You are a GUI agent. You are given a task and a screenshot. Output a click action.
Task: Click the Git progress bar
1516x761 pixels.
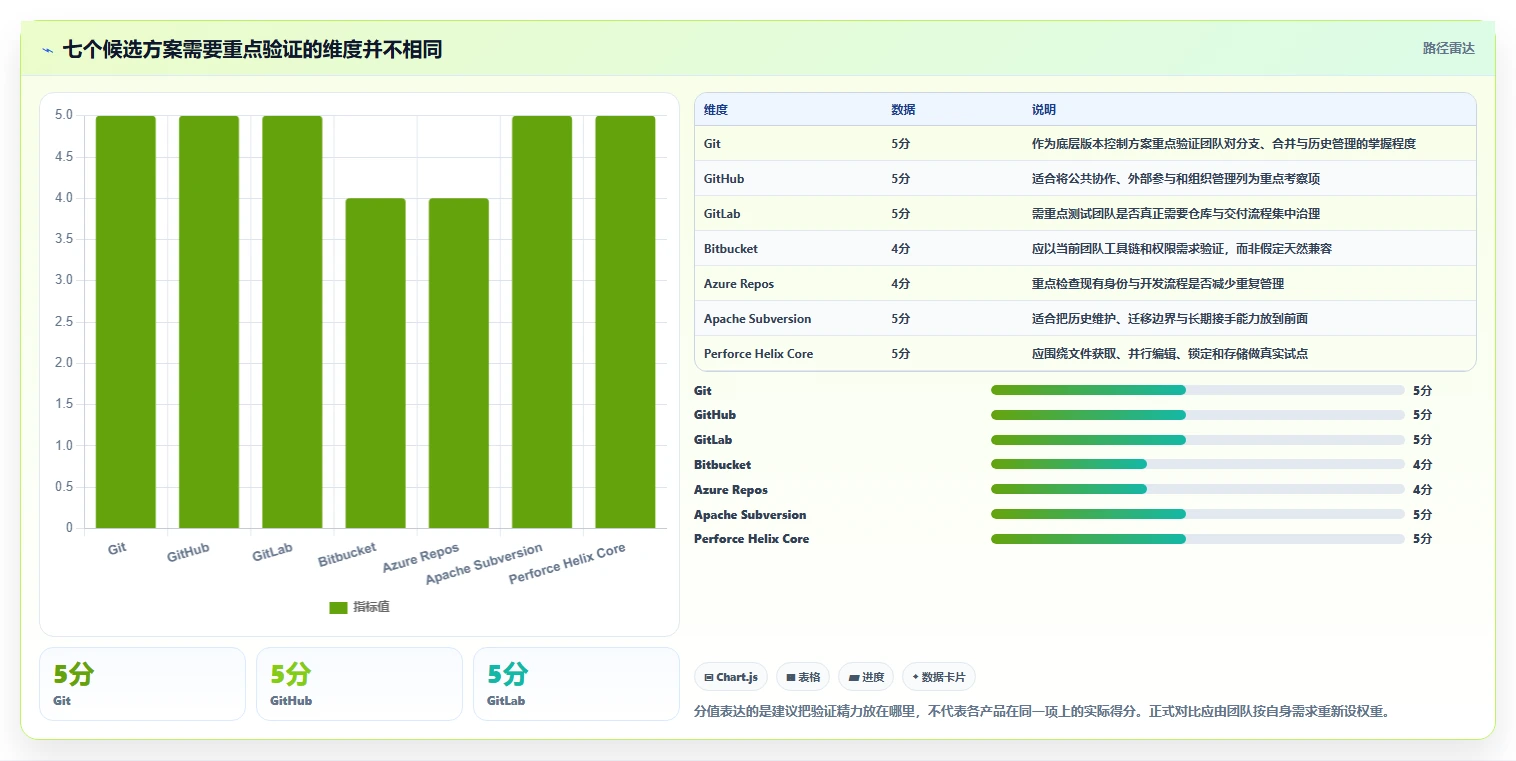click(x=1198, y=390)
